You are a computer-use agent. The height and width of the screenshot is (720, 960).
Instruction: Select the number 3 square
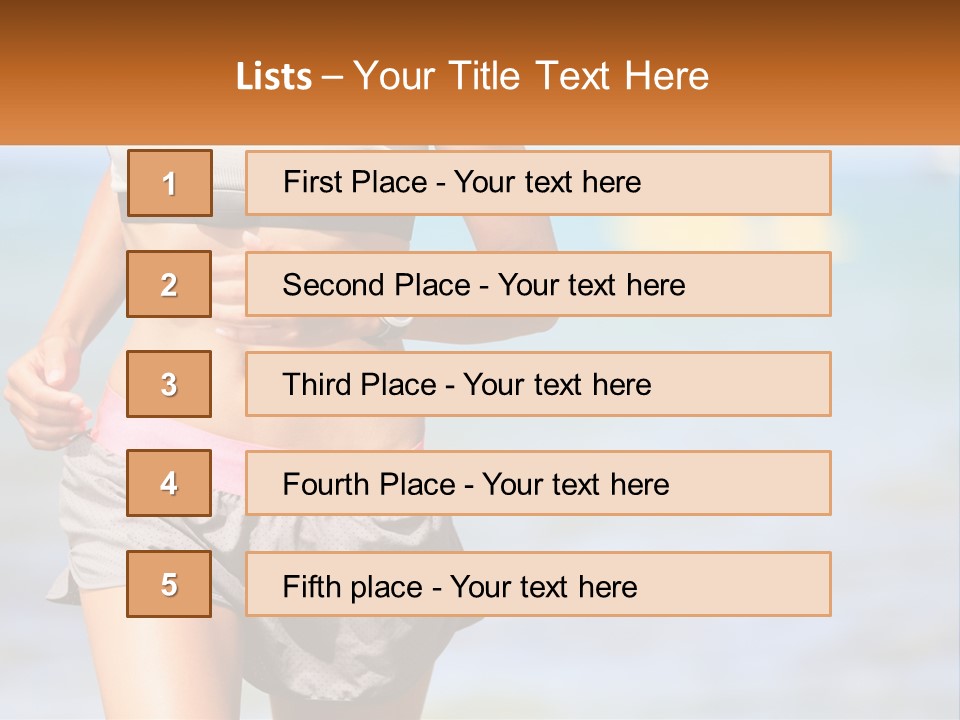[169, 384]
